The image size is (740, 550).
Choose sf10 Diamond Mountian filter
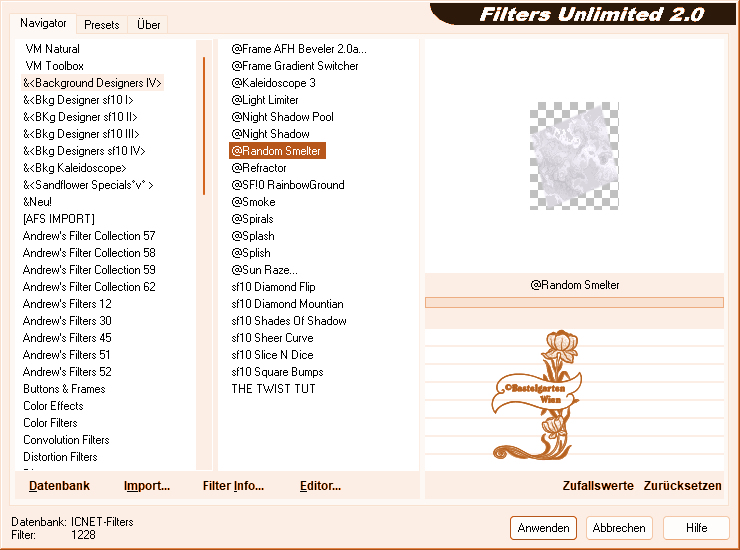point(287,304)
